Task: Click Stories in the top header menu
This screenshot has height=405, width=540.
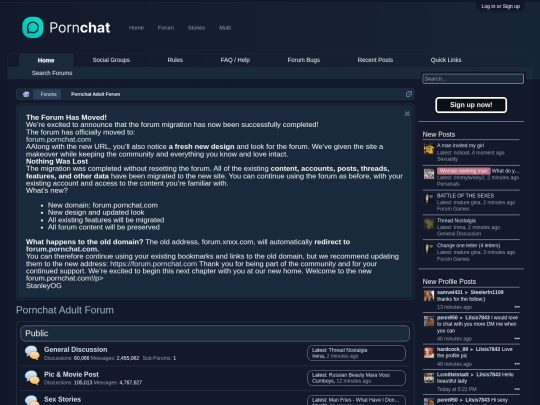Action: [x=196, y=28]
